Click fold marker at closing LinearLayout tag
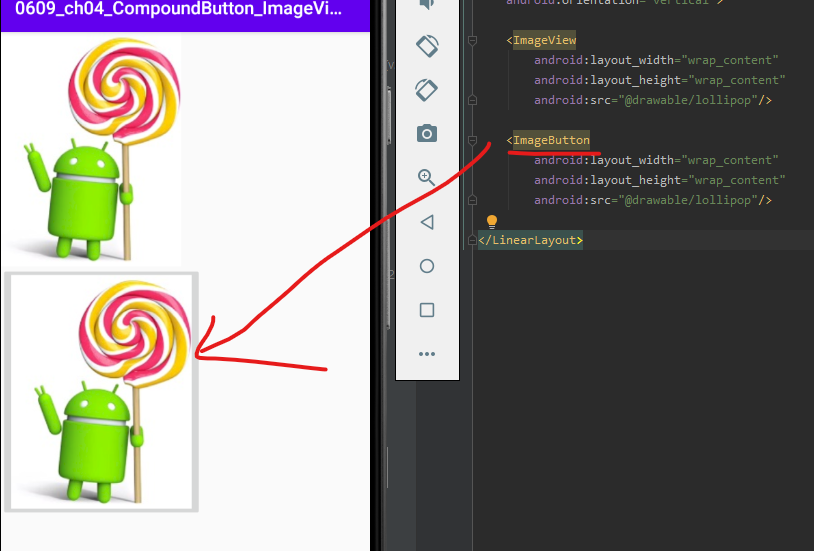Image resolution: width=814 pixels, height=551 pixels. point(472,240)
